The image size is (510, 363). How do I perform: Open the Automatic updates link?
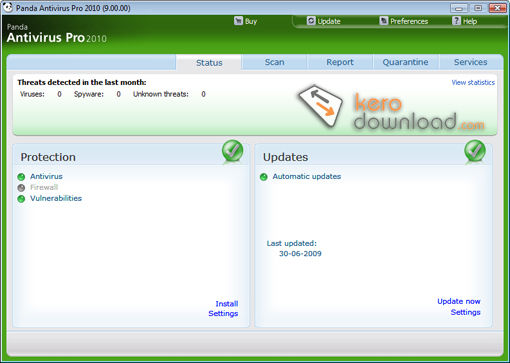[x=307, y=176]
